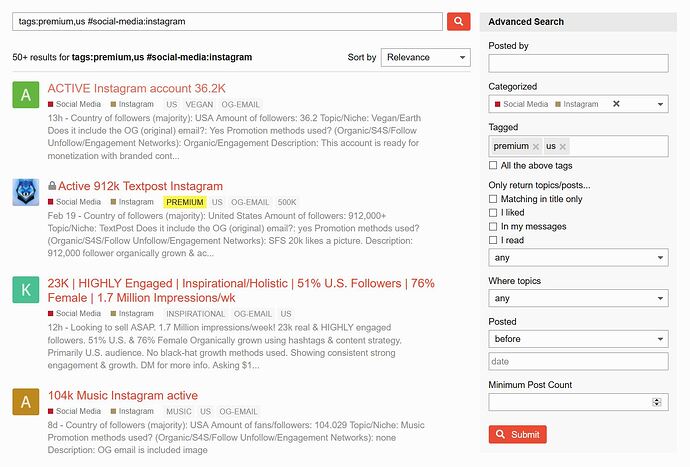The height and width of the screenshot is (467, 690).
Task: Remove the us tag from Tagged field
Action: pos(562,147)
